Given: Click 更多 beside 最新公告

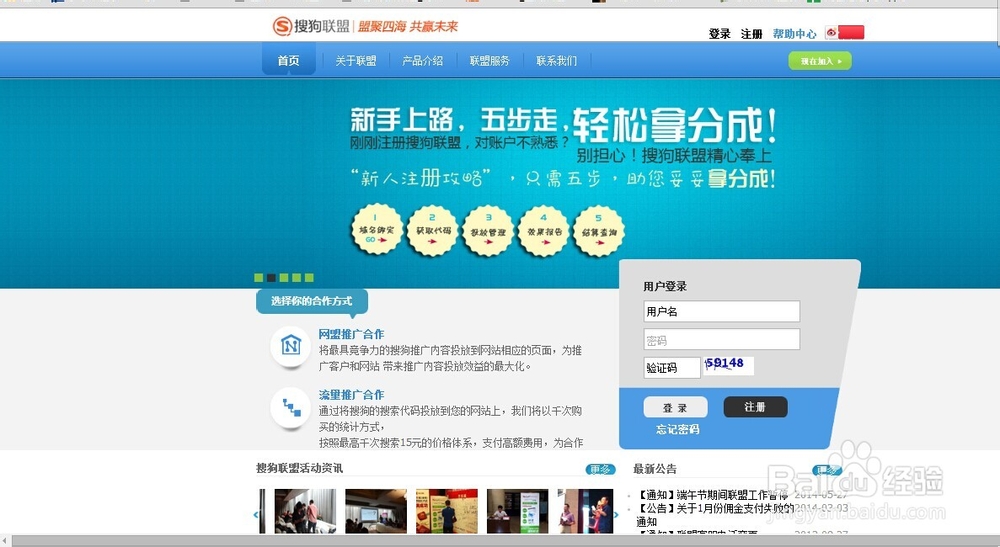Looking at the screenshot, I should pyautogui.click(x=827, y=470).
